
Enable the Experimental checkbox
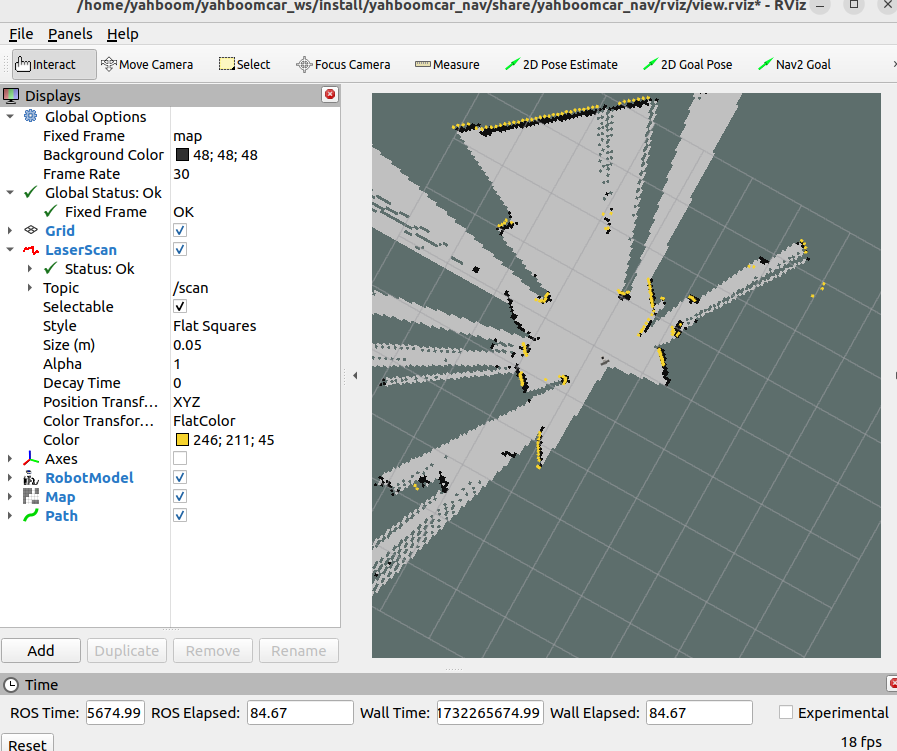pos(786,713)
